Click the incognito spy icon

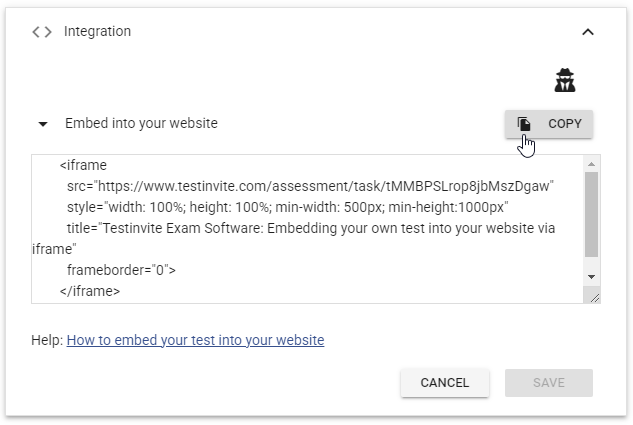tap(565, 80)
